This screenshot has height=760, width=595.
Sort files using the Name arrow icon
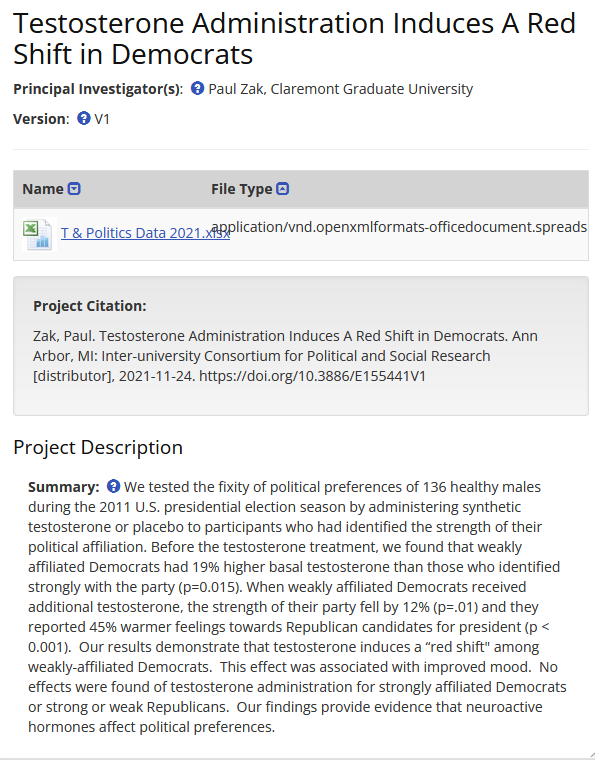tap(74, 189)
